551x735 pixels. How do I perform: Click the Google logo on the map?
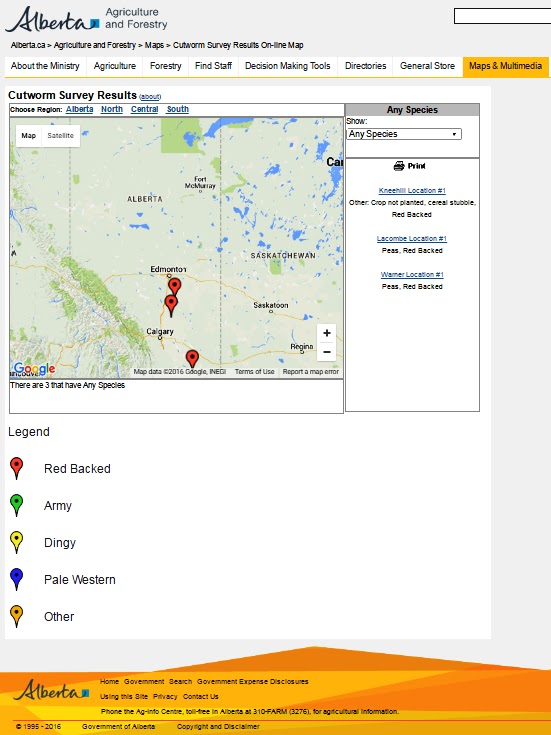tap(34, 369)
